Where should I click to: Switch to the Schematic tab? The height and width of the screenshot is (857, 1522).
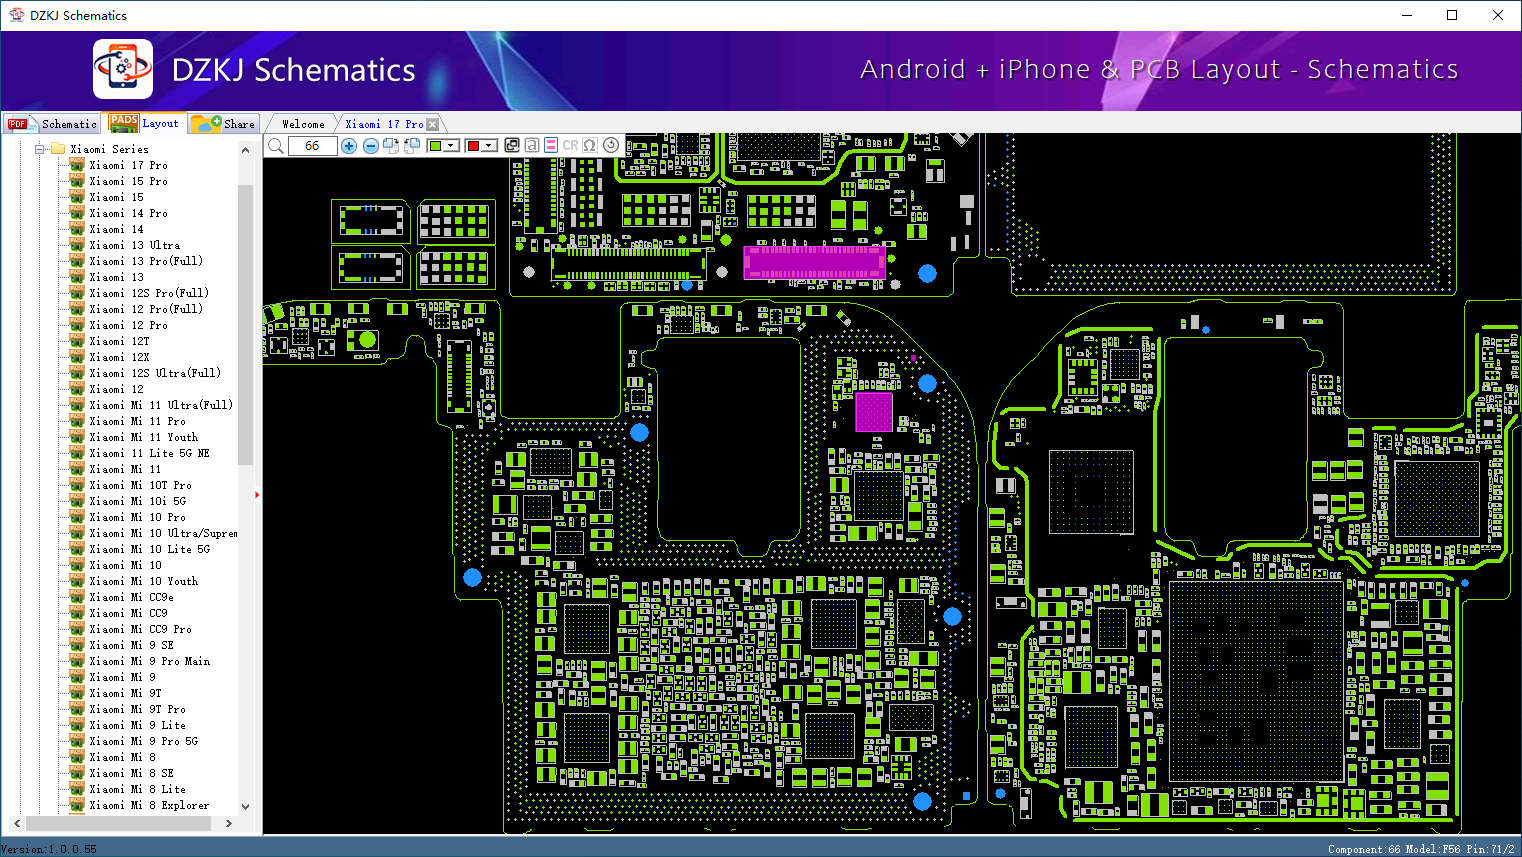coord(51,124)
